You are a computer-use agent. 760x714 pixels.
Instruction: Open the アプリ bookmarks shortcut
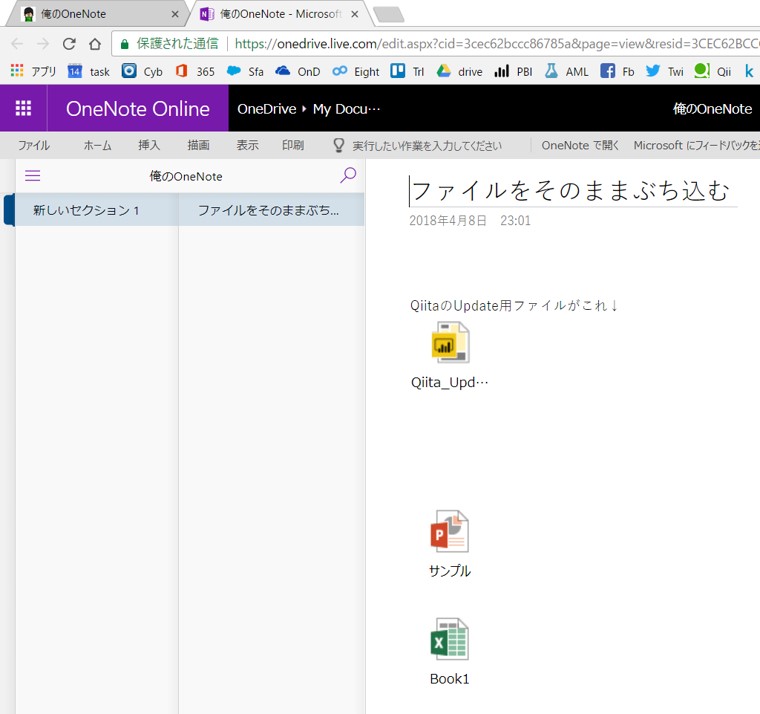point(33,71)
